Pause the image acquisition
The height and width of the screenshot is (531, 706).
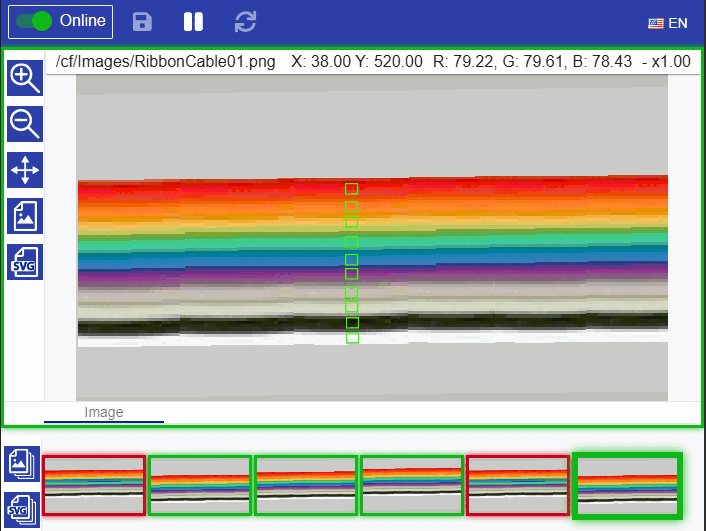tap(194, 22)
